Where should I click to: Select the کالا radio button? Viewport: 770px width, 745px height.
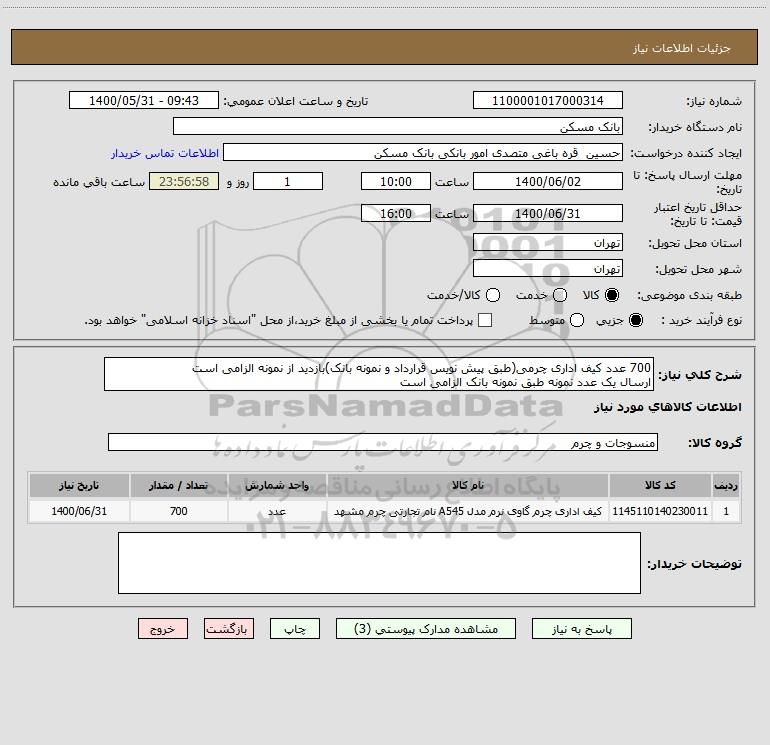point(612,295)
